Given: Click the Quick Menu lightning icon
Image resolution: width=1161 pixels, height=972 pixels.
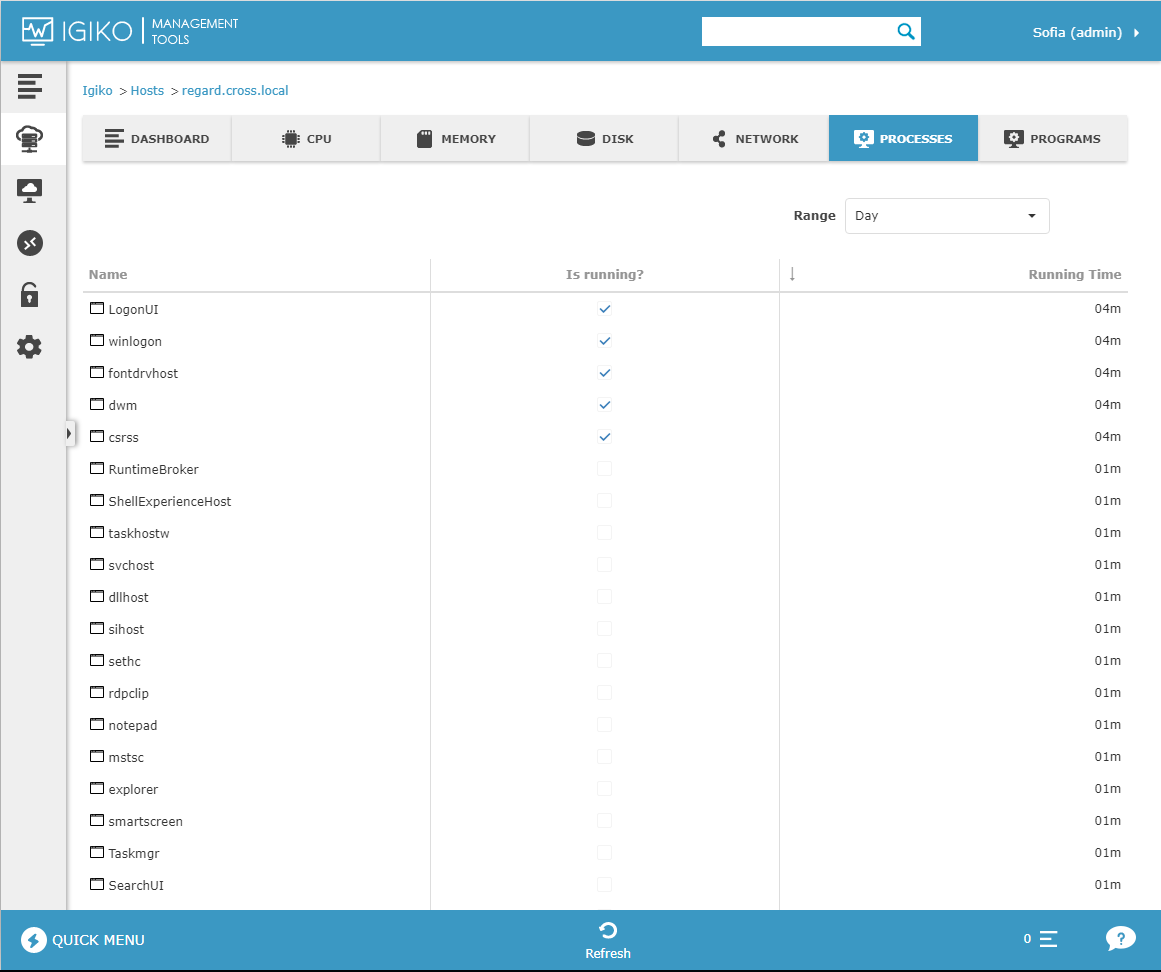Looking at the screenshot, I should click(34, 940).
